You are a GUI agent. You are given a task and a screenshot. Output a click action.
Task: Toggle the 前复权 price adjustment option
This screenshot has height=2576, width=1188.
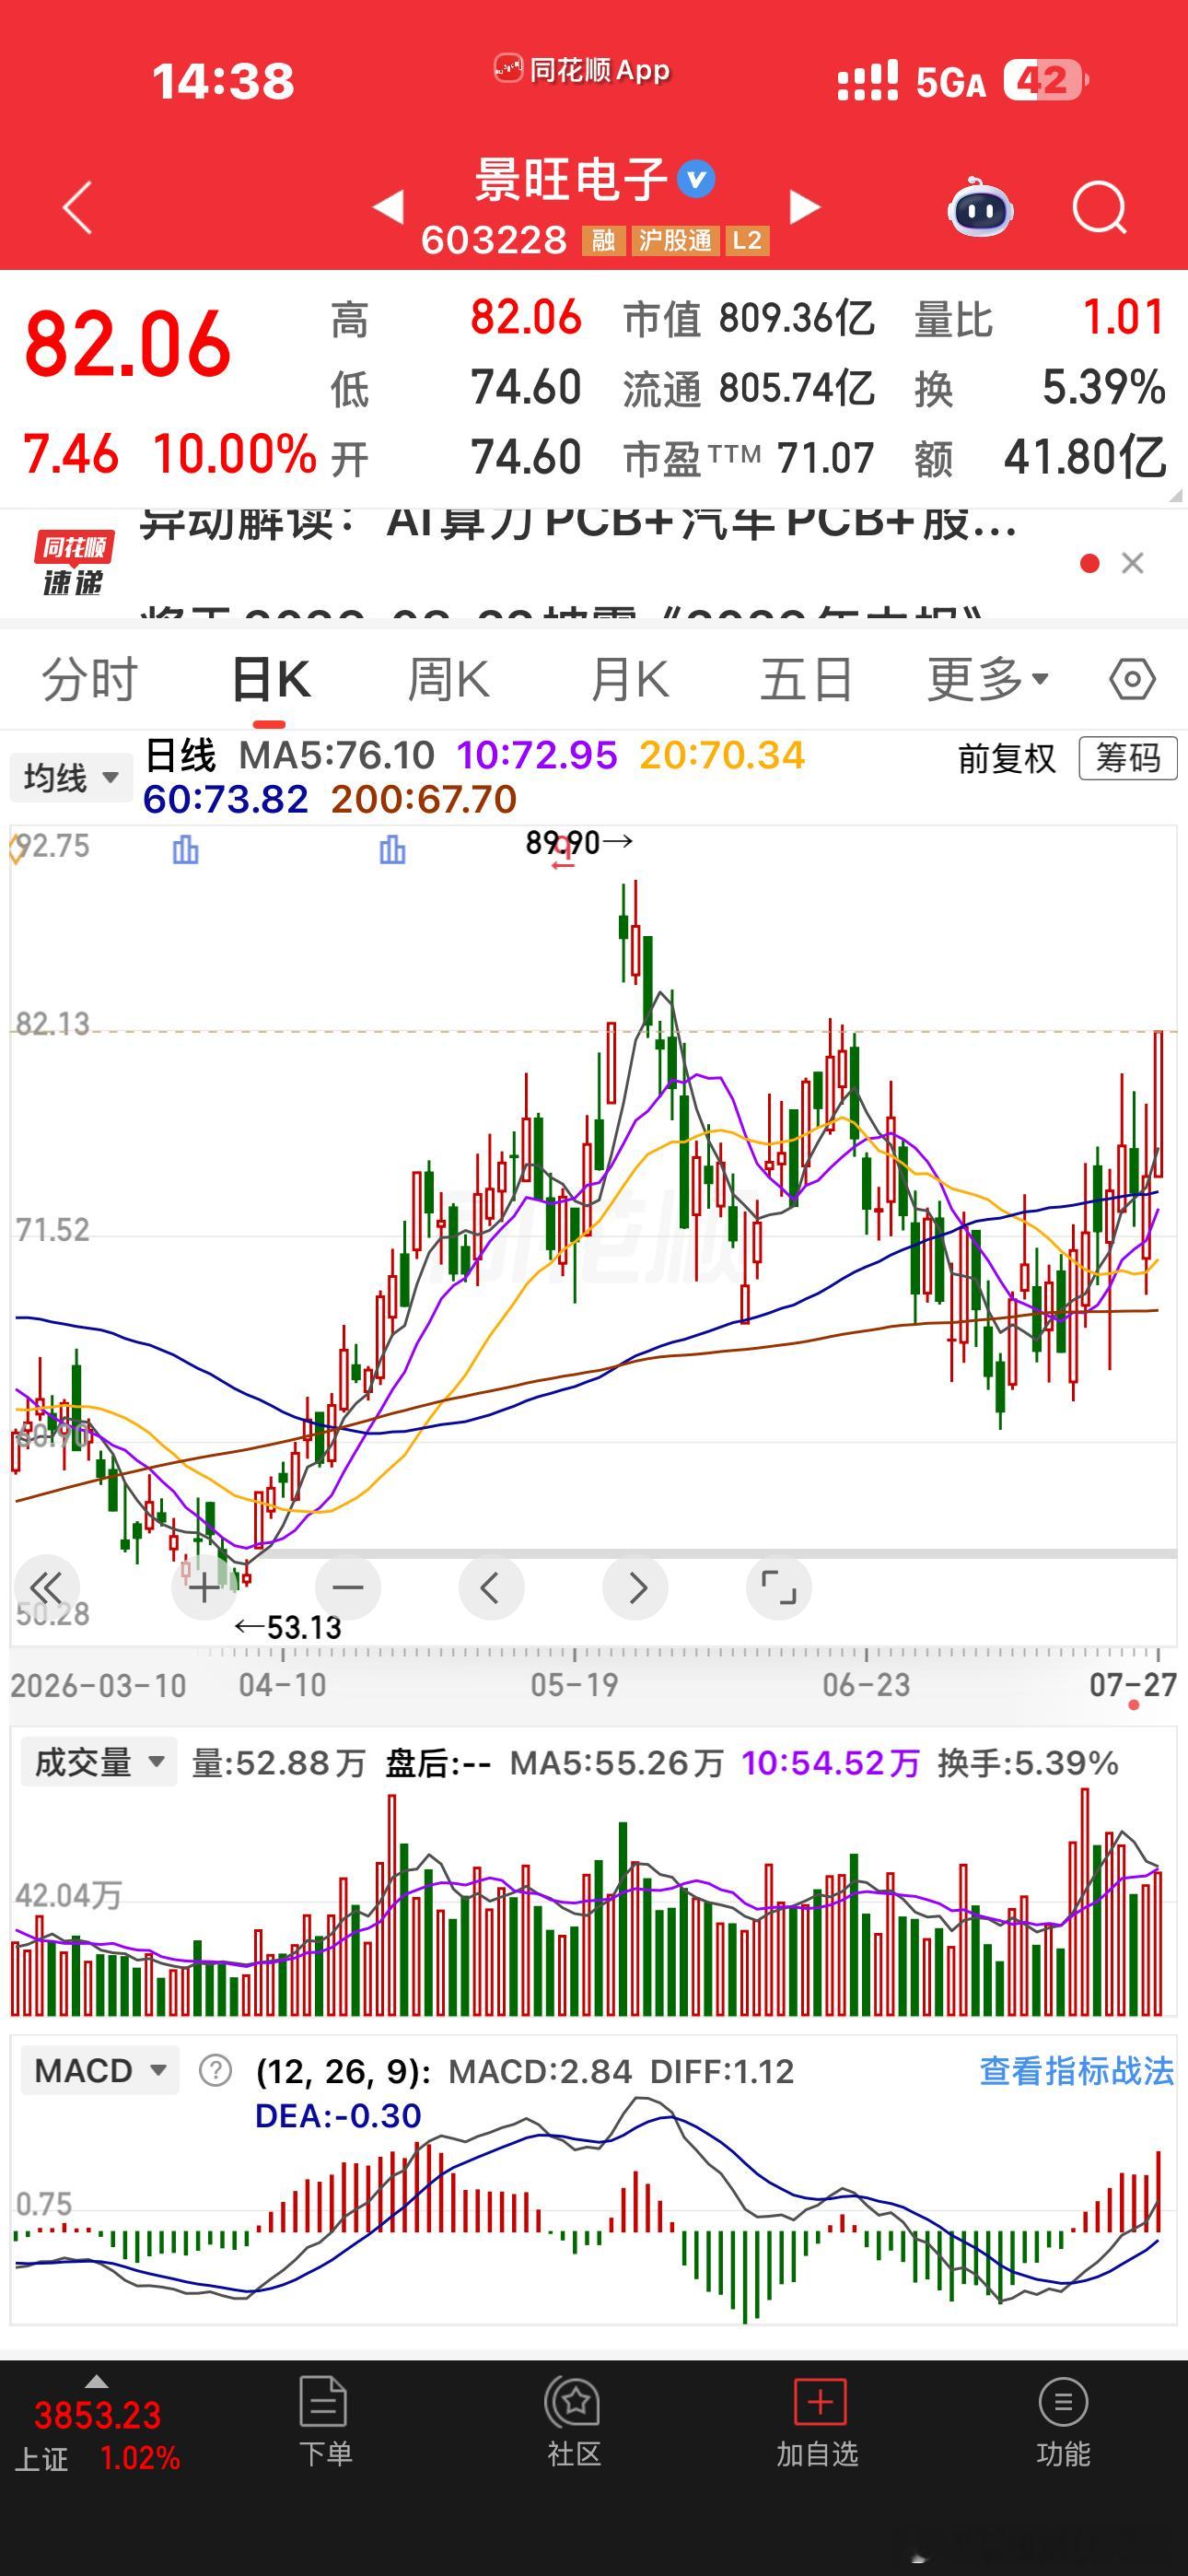(x=1007, y=759)
